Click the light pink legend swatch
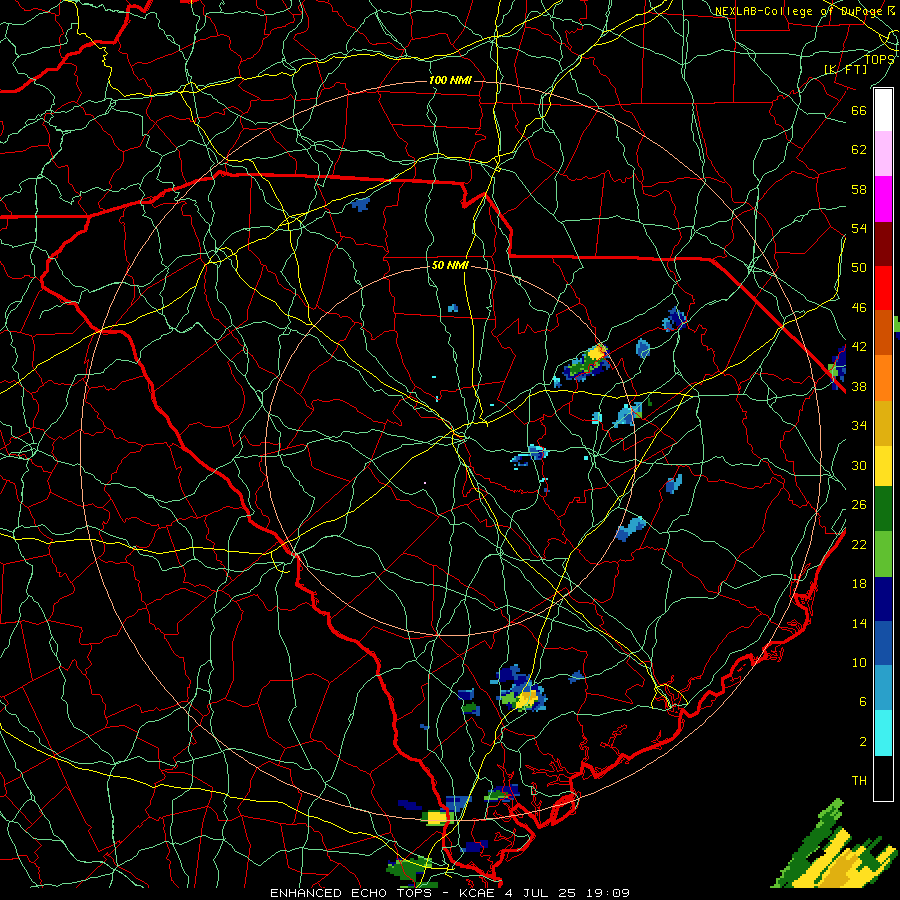 (x=883, y=154)
